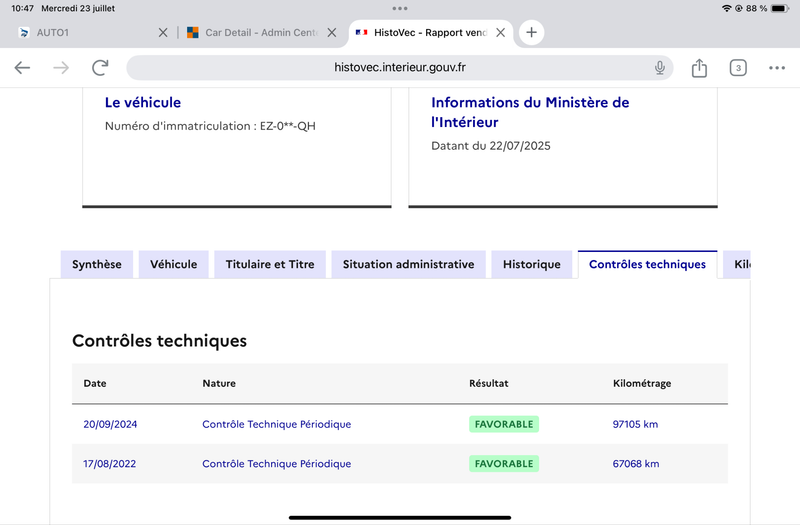Open the Historique tab

[x=531, y=265]
